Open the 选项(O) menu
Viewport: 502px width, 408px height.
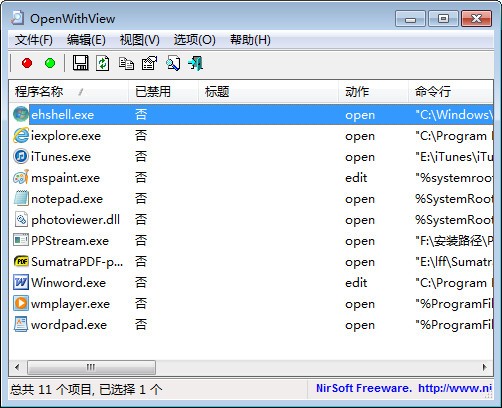(x=194, y=40)
